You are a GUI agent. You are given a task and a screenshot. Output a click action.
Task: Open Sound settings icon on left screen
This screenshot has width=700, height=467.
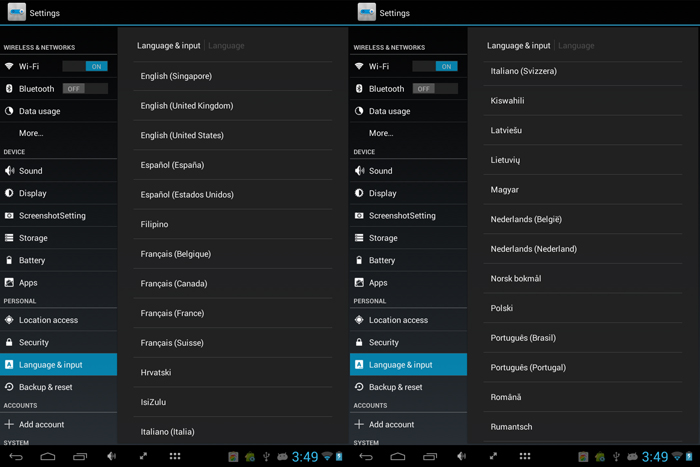pyautogui.click(x=9, y=171)
